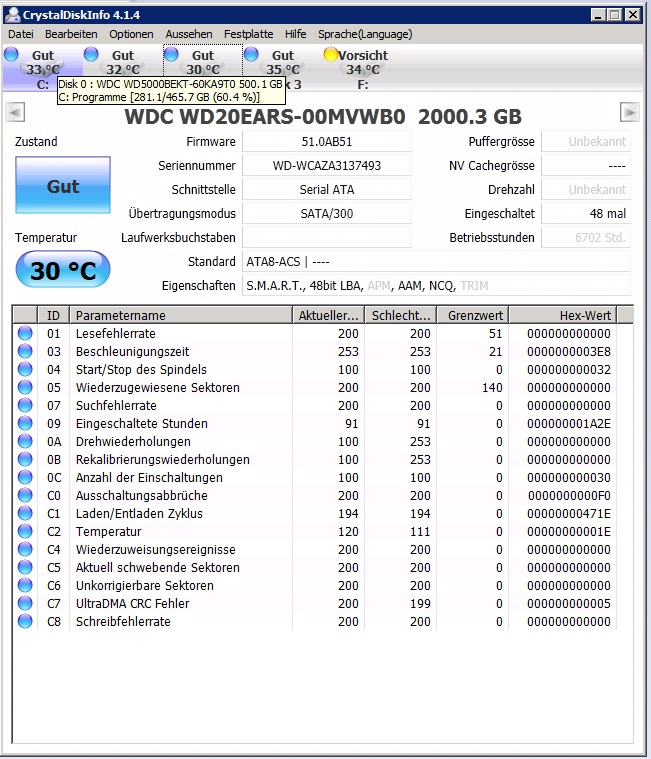
Task: Click the Firmware field 51.0AB51
Action: (x=327, y=142)
